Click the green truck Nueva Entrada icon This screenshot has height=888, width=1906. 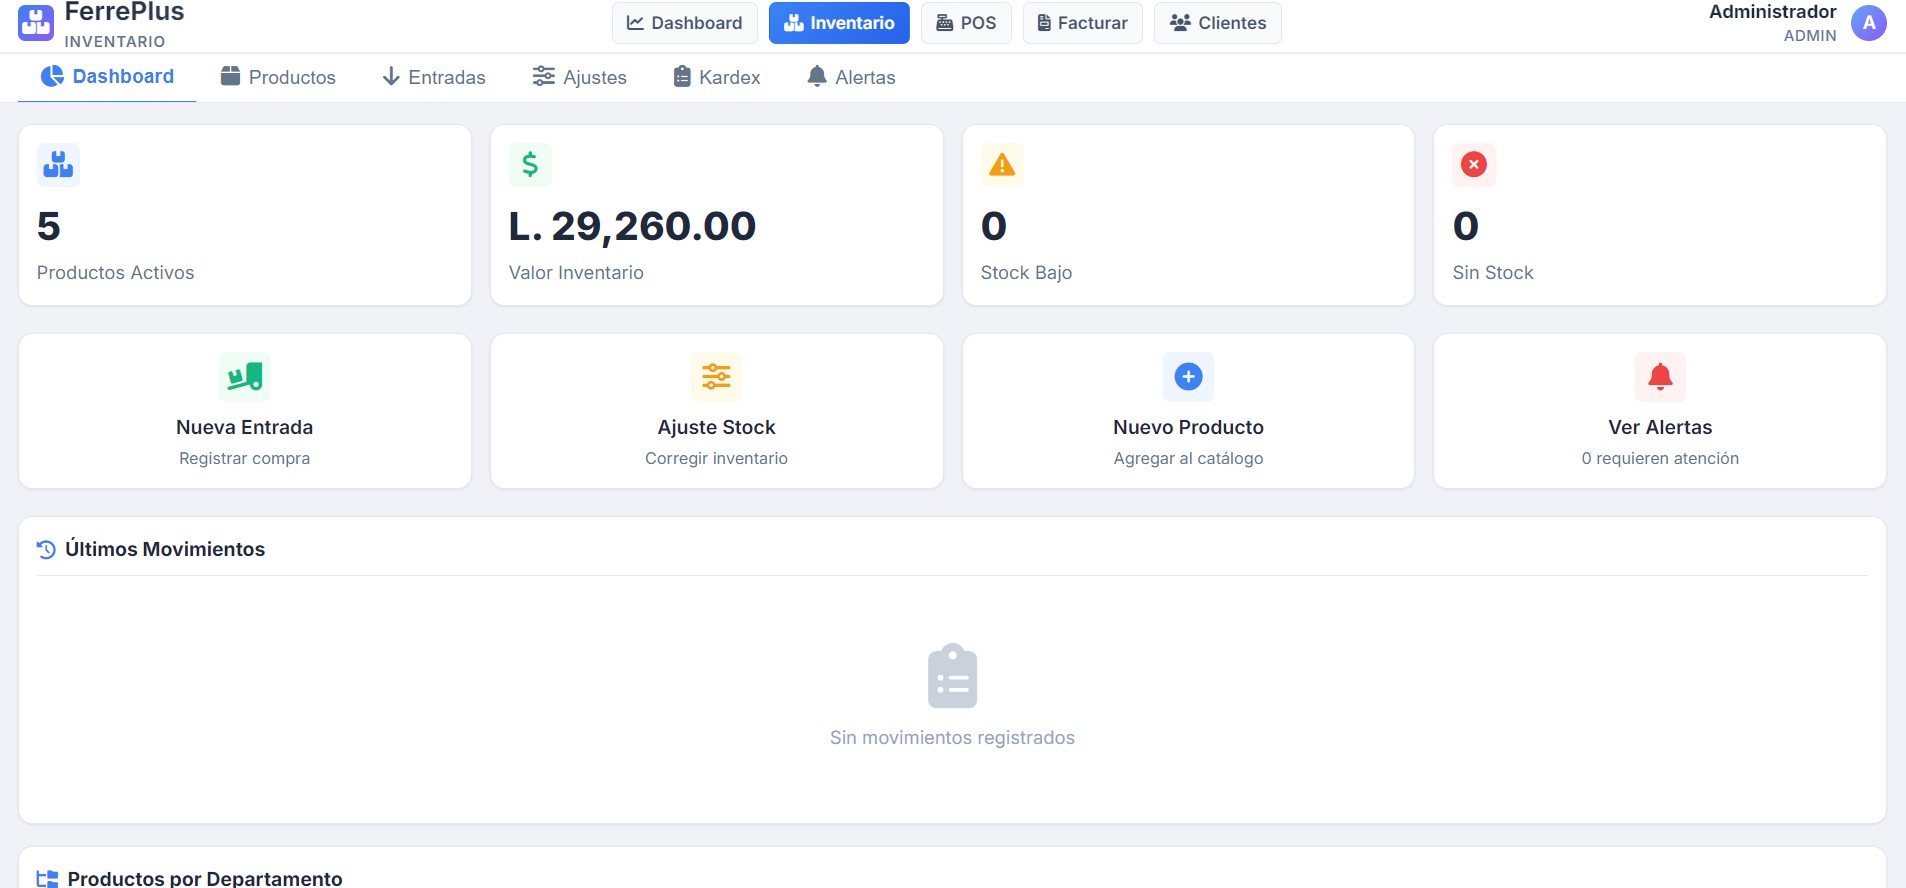[x=244, y=377]
